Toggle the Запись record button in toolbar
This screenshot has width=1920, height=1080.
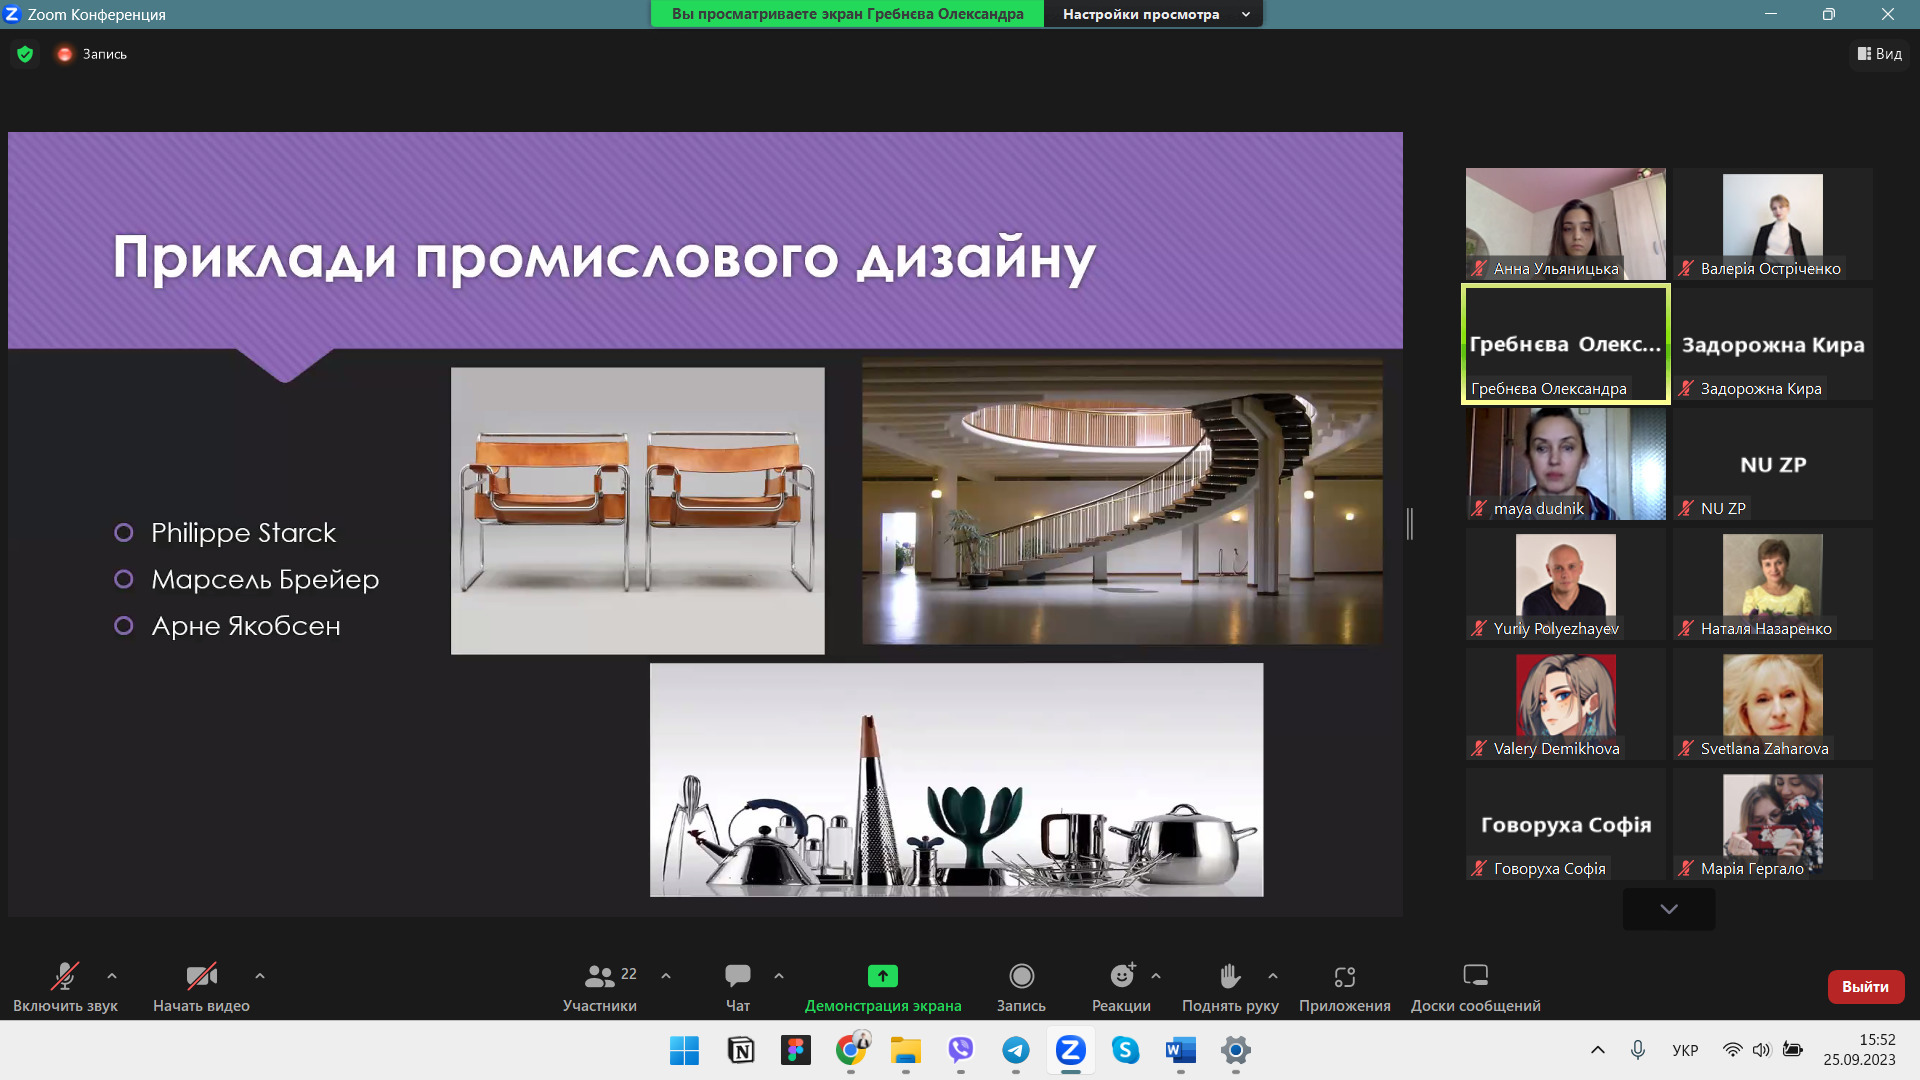tap(1021, 976)
